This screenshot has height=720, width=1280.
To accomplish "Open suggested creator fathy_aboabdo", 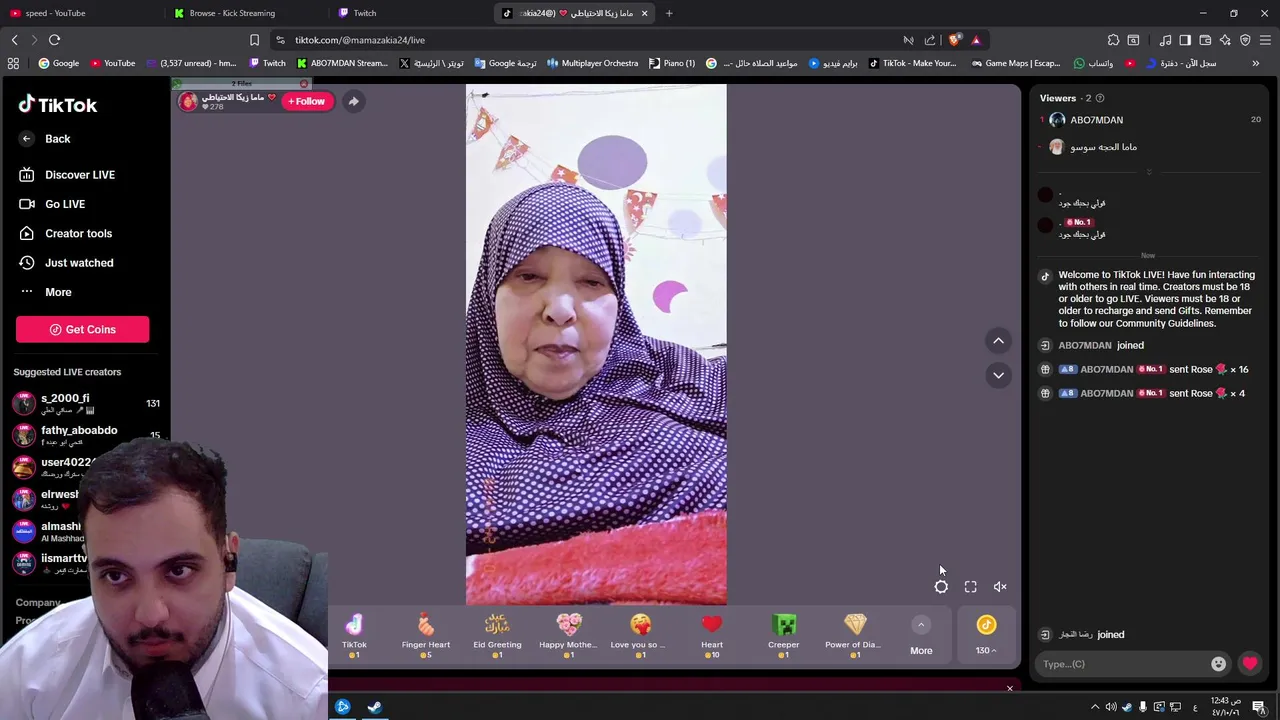I will [85, 435].
